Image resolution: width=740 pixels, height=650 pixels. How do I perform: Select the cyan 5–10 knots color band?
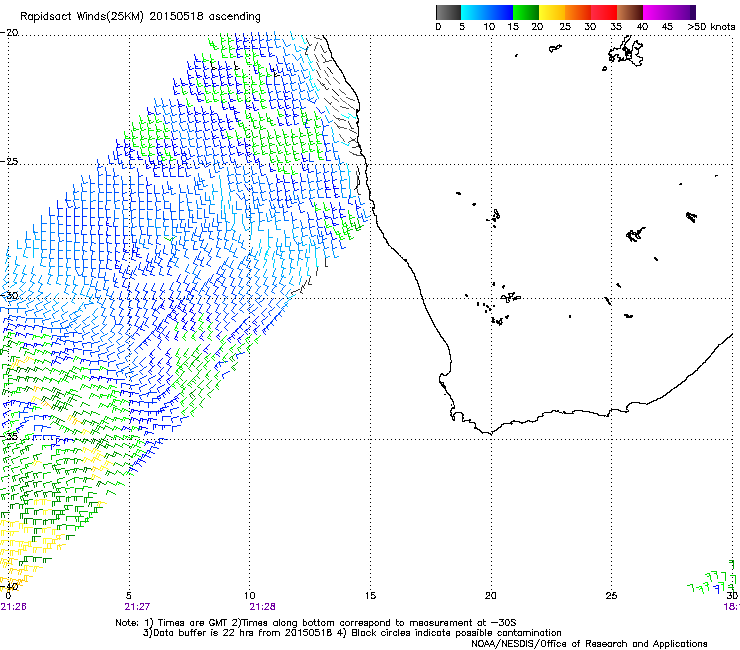coord(473,12)
